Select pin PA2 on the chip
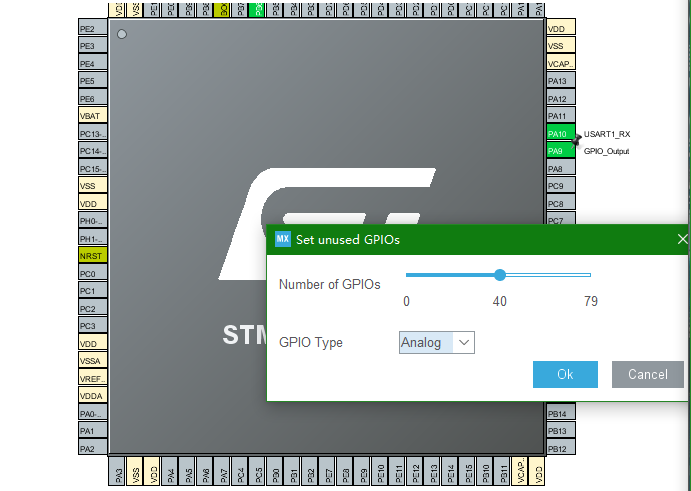 [93, 447]
